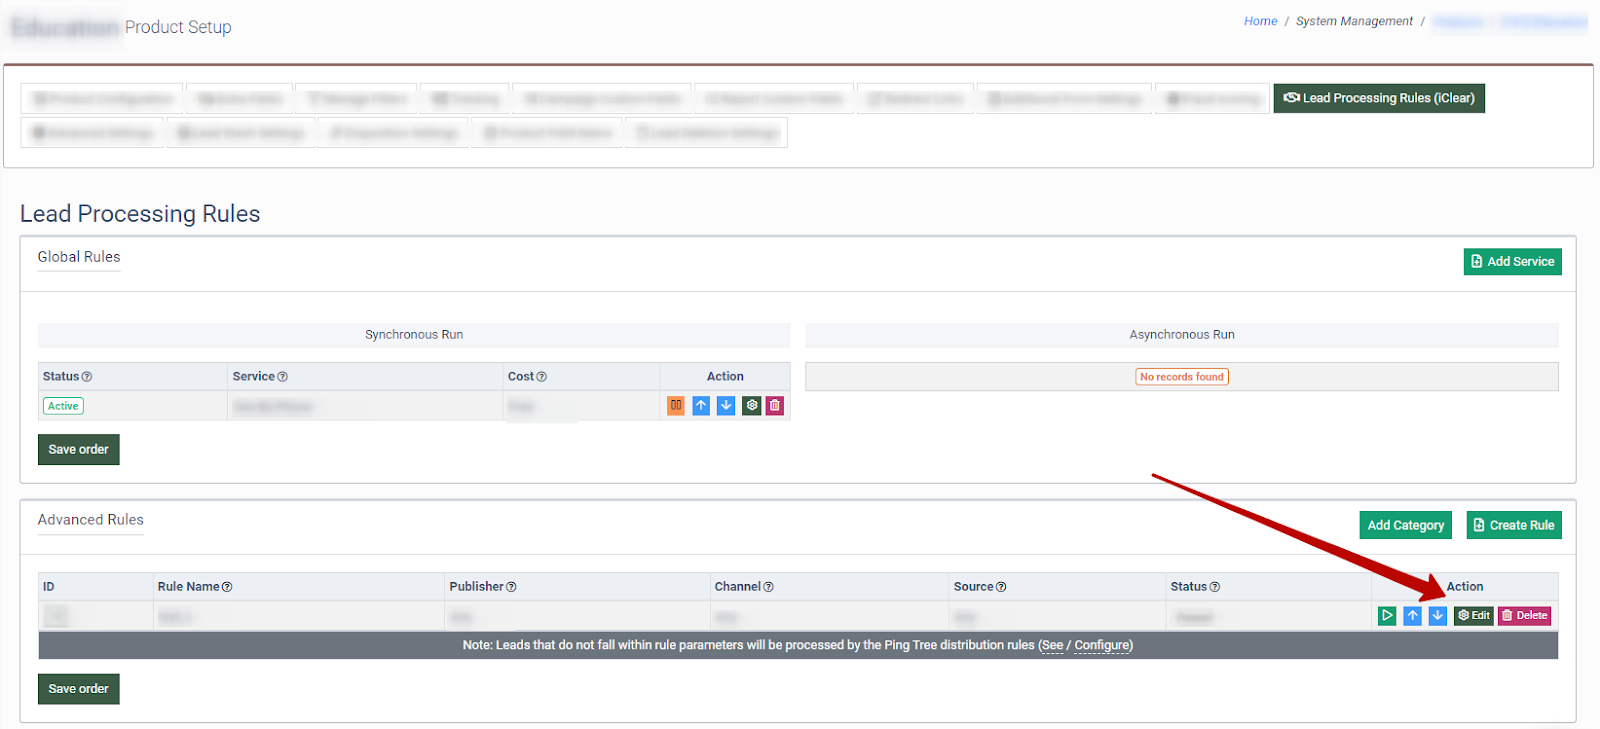Move global rule service down
Viewport: 1600px width, 729px height.
pos(726,406)
